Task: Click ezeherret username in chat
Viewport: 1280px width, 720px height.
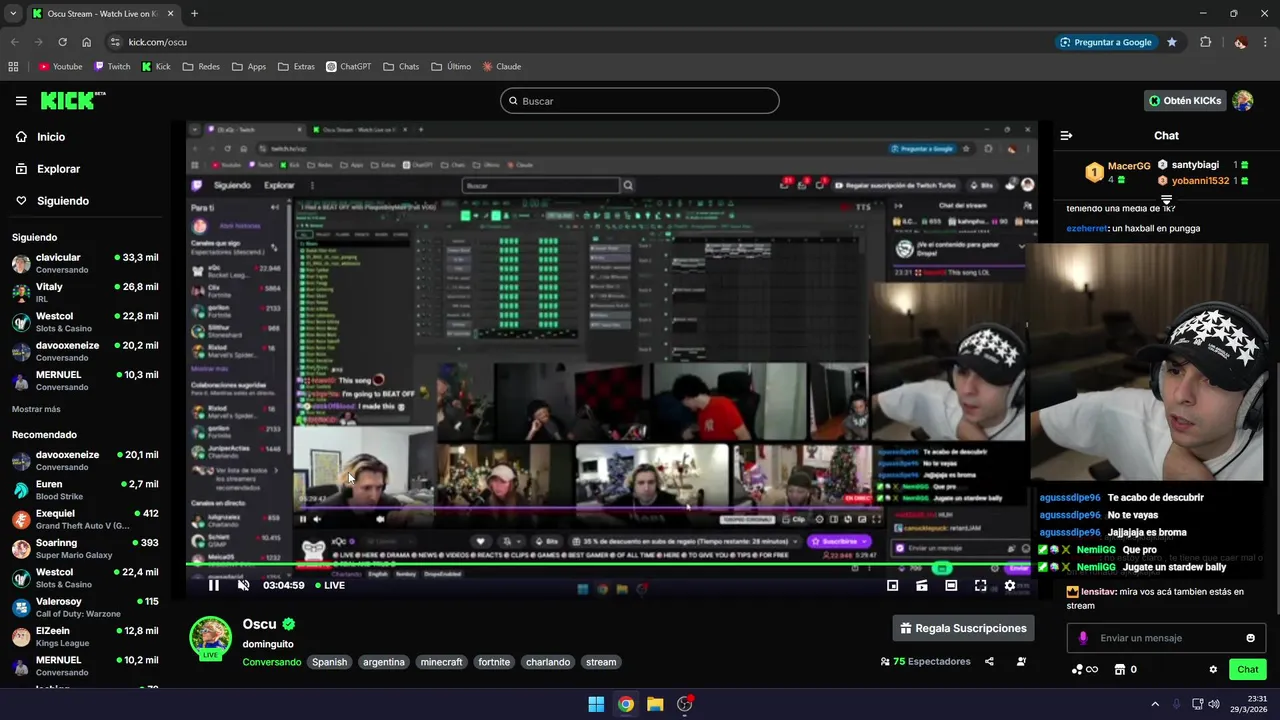Action: (1087, 228)
